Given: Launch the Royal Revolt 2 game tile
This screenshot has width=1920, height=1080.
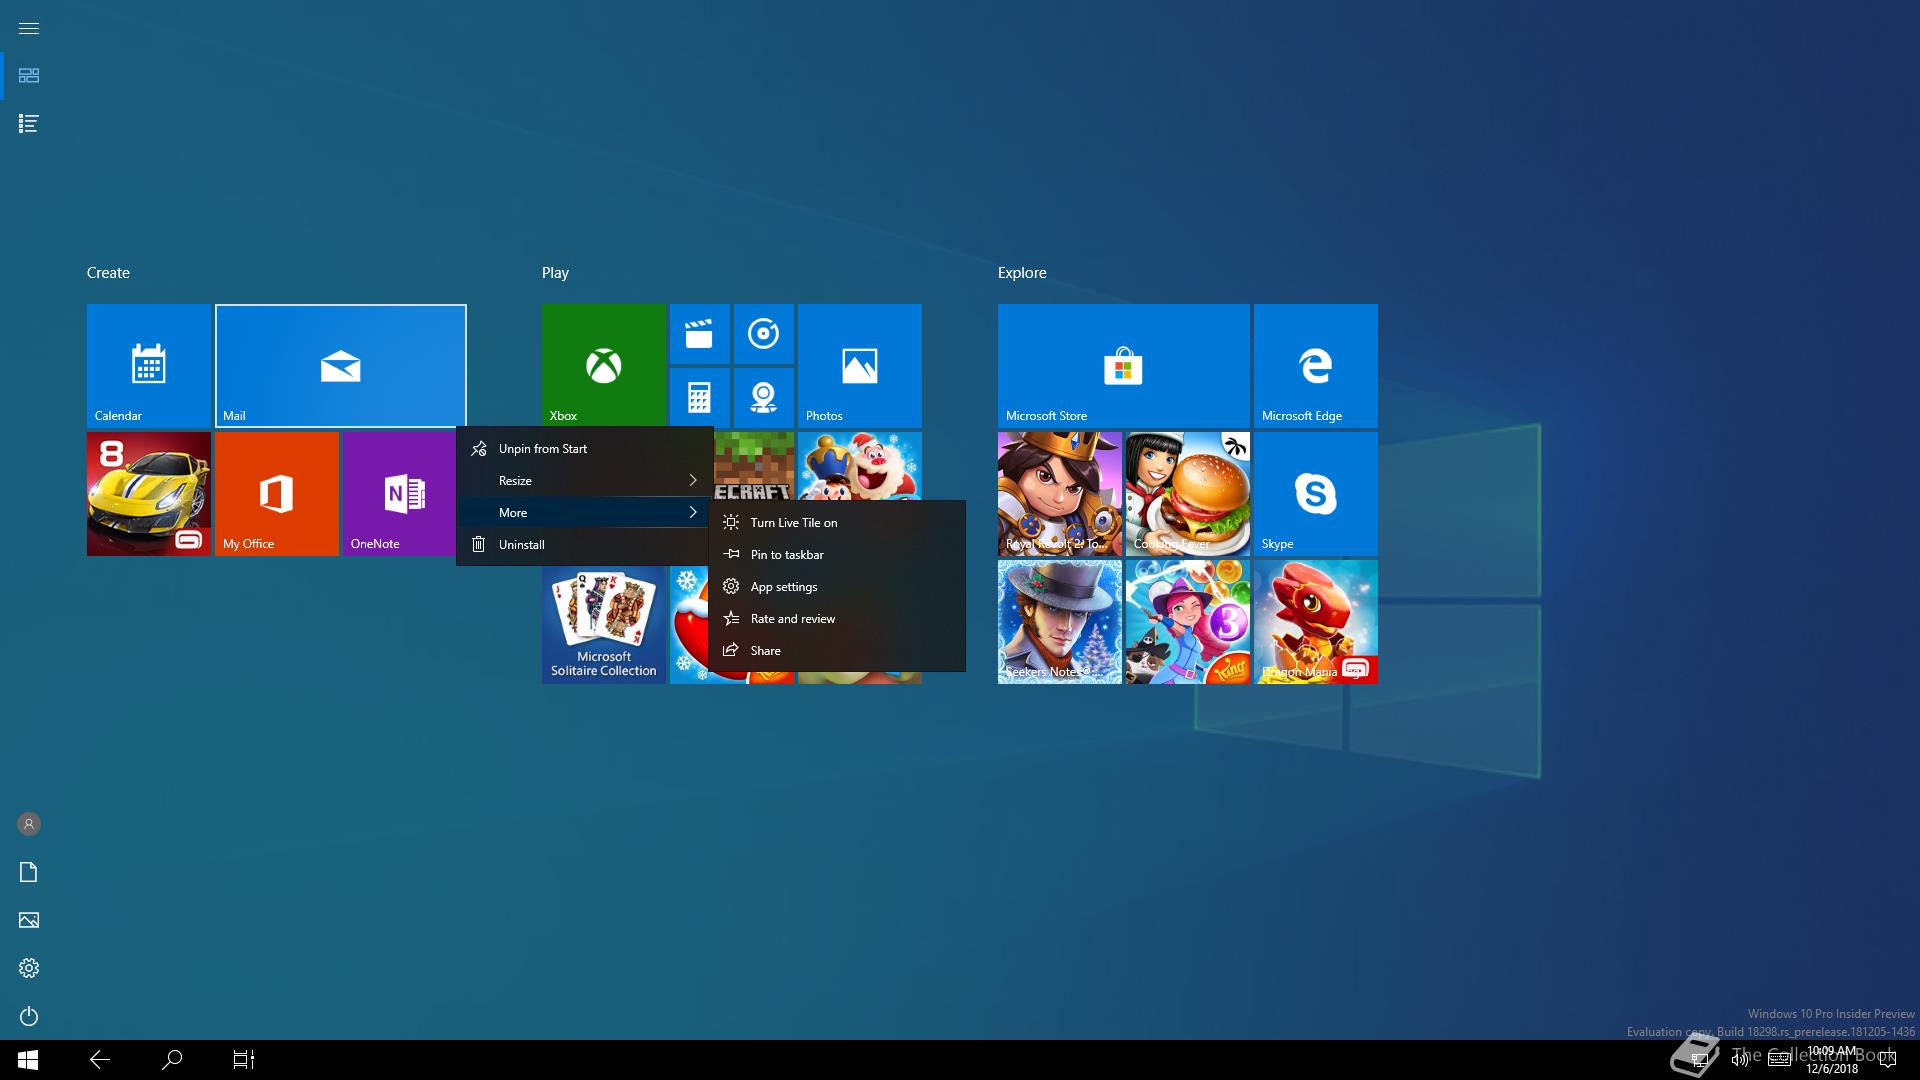Looking at the screenshot, I should (1059, 494).
